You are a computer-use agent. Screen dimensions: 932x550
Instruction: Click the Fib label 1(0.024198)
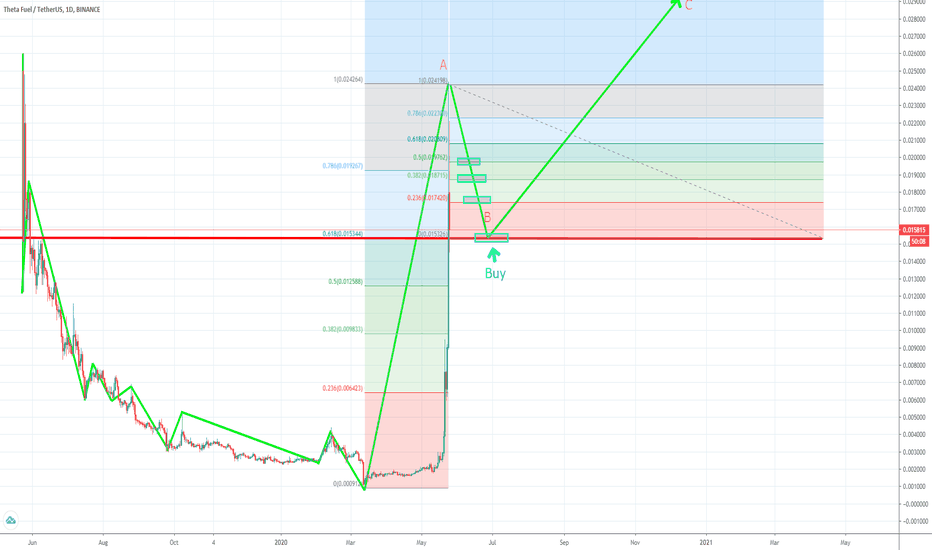(433, 80)
